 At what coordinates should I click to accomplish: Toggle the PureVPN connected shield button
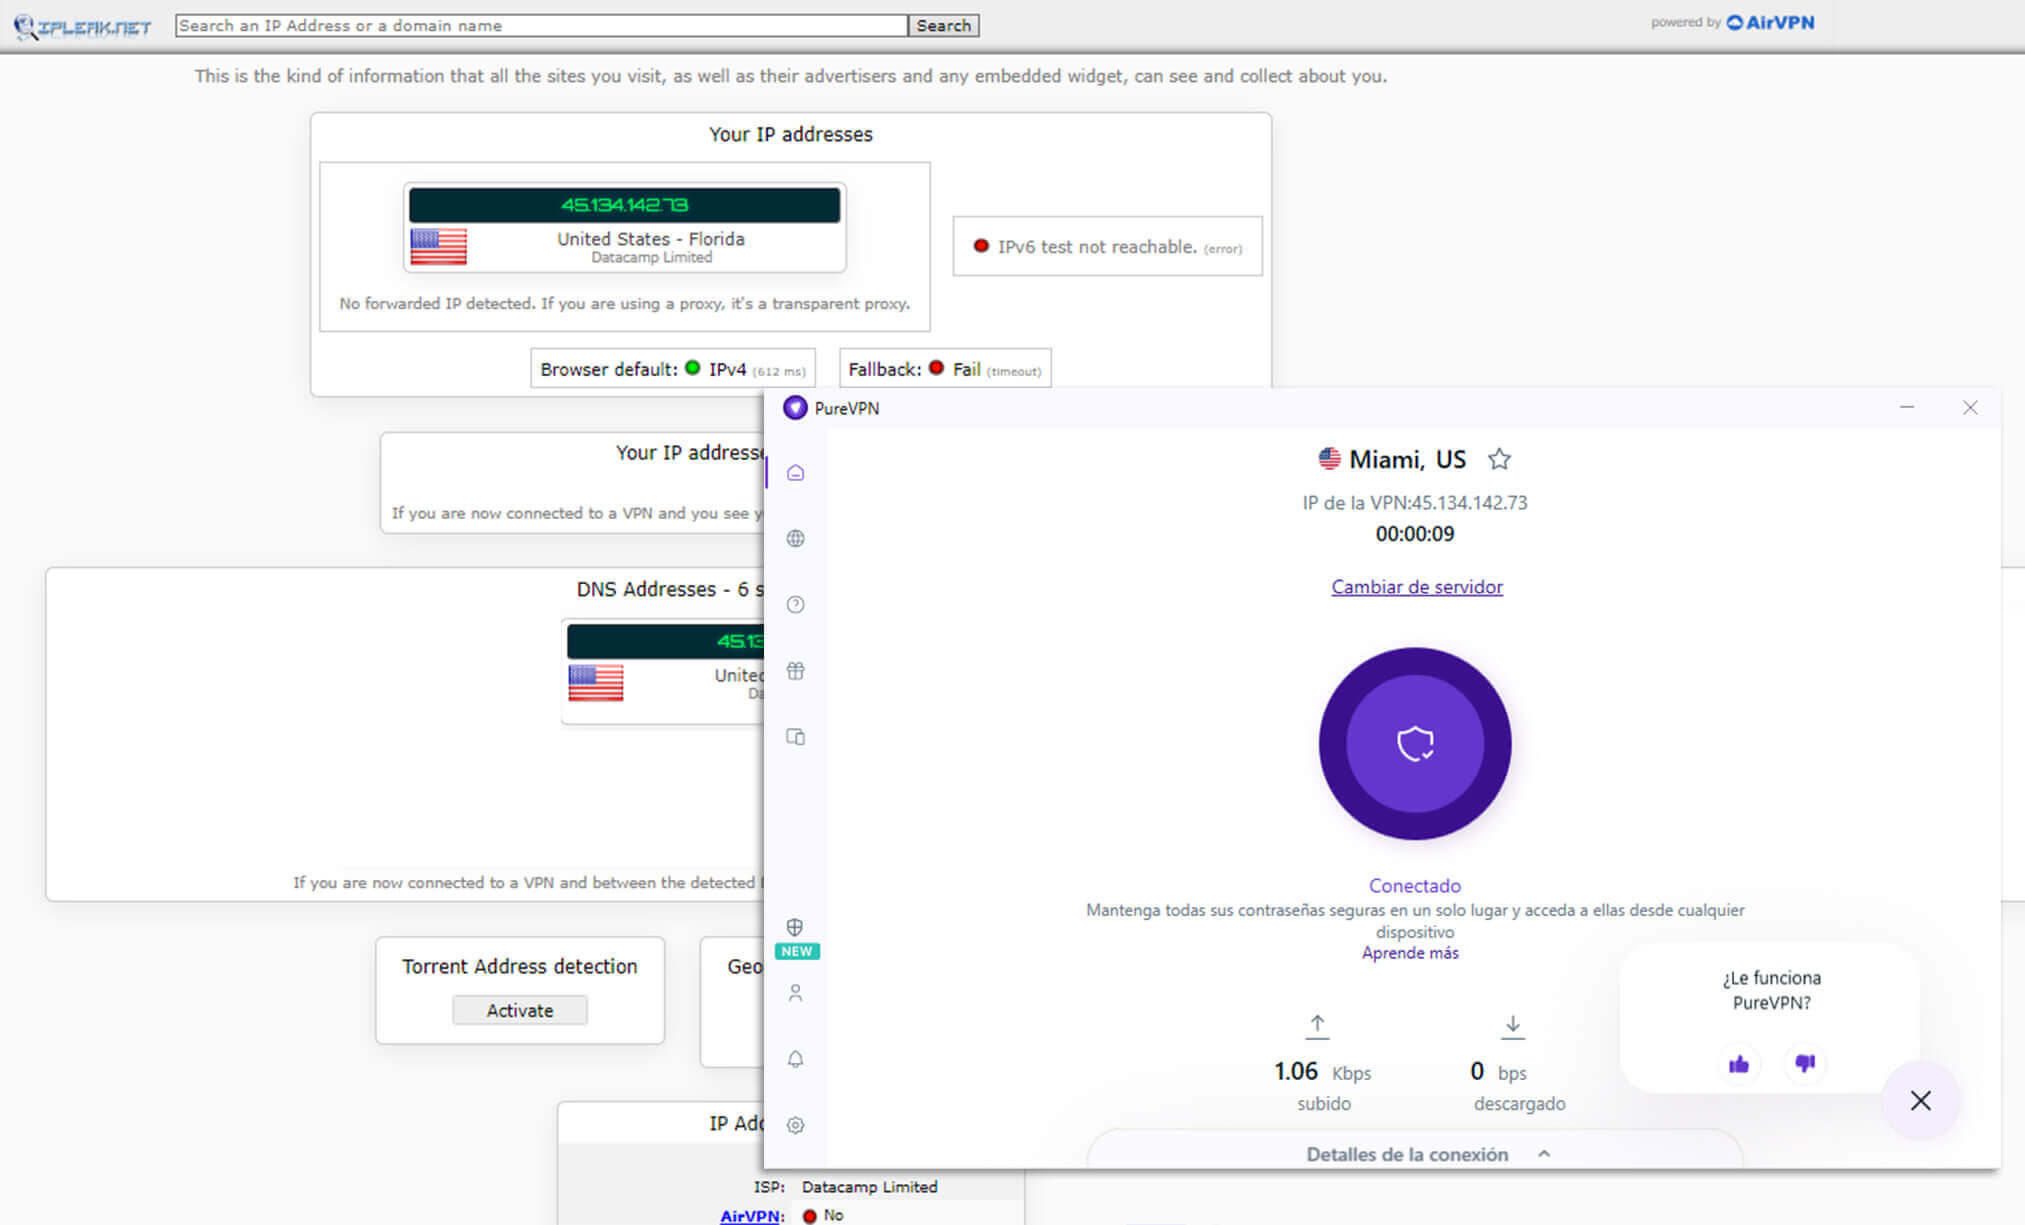(x=1415, y=740)
